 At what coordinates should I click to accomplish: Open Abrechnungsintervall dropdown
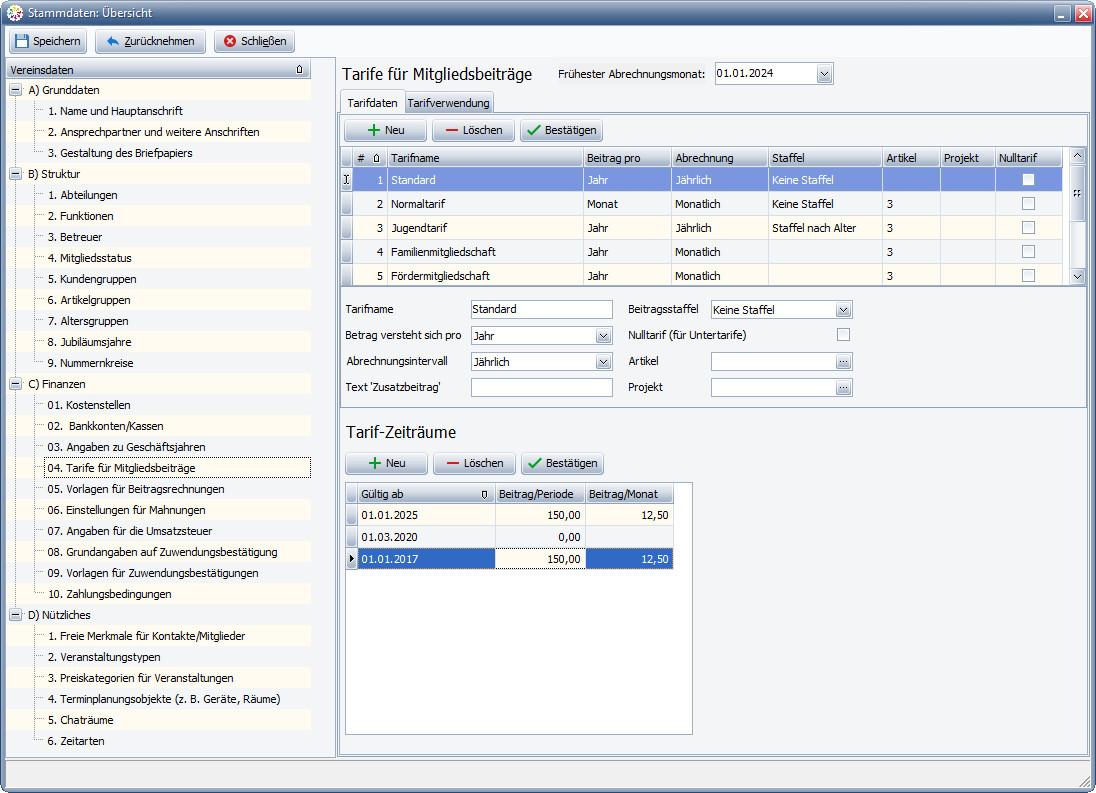tap(604, 361)
